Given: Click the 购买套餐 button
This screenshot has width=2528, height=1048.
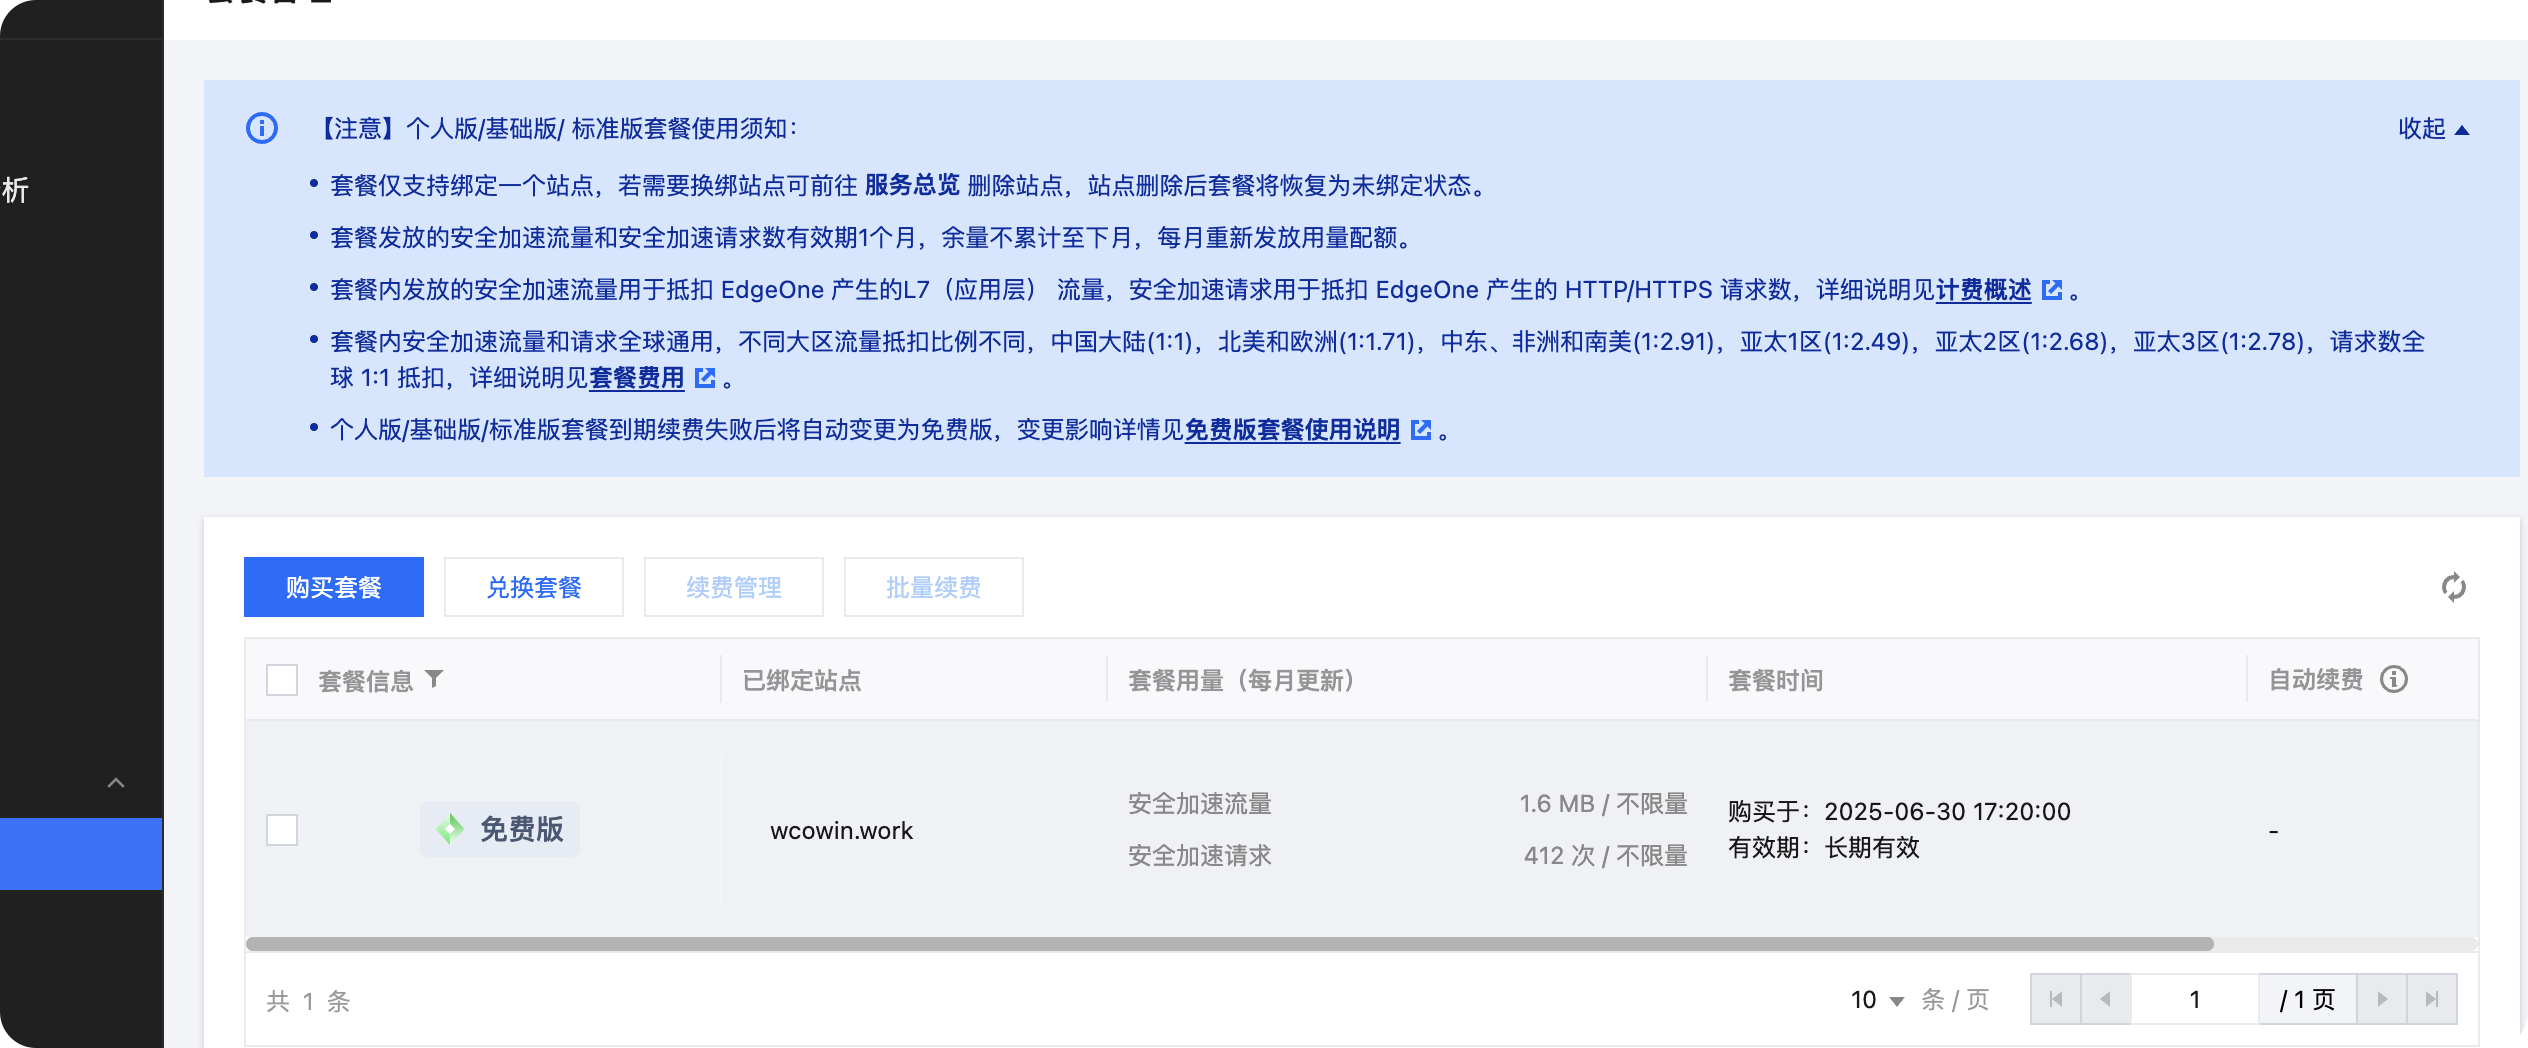Looking at the screenshot, I should pos(334,587).
